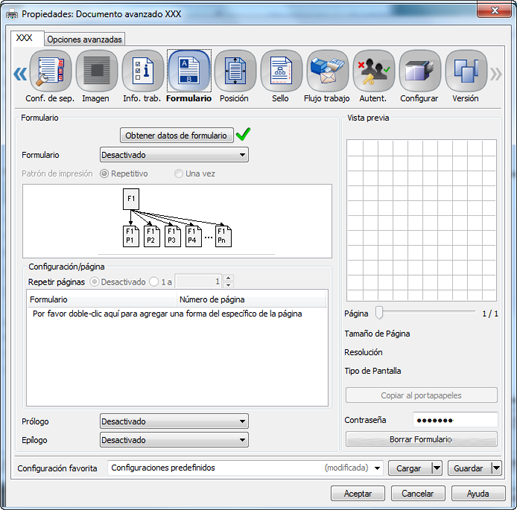The image size is (517, 510).
Task: Click the Flujo trabajo icon
Action: [328, 71]
